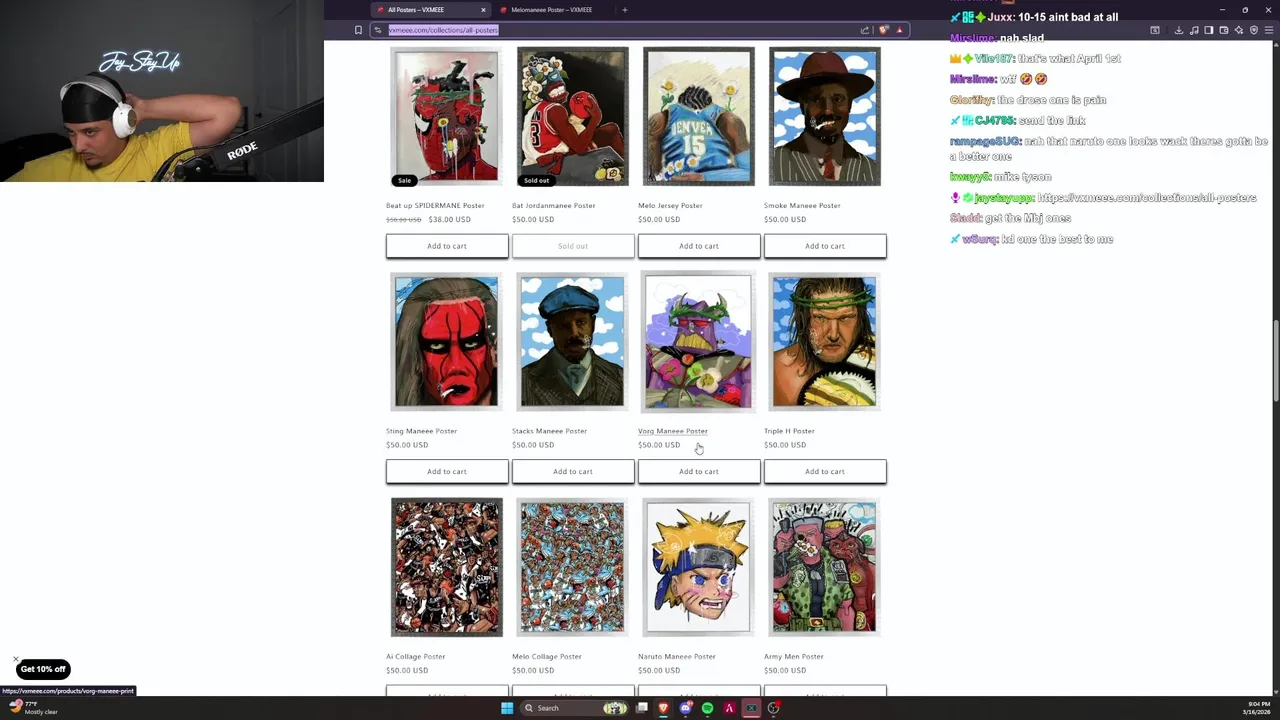Toggle Brave sidebar panel icon
The image size is (1280, 720).
click(x=1209, y=30)
